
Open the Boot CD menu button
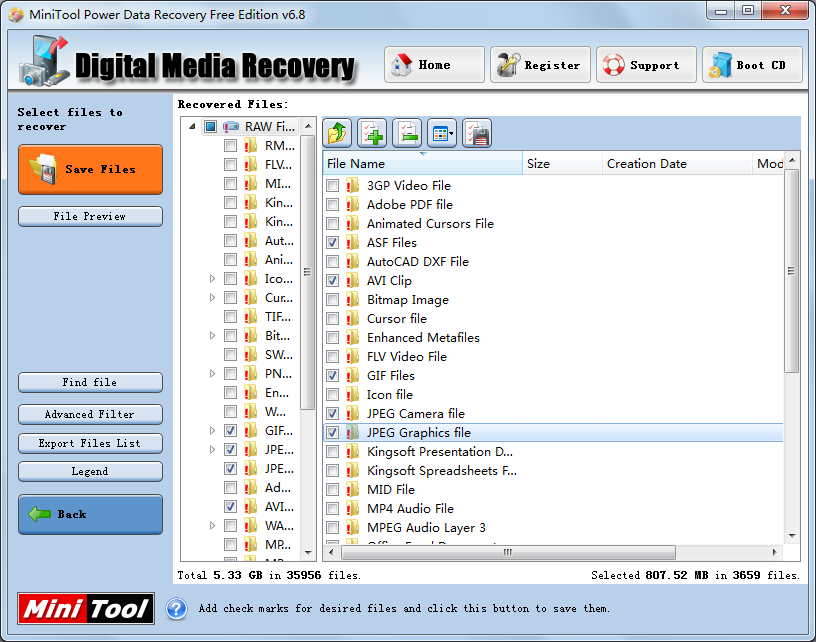[x=753, y=65]
